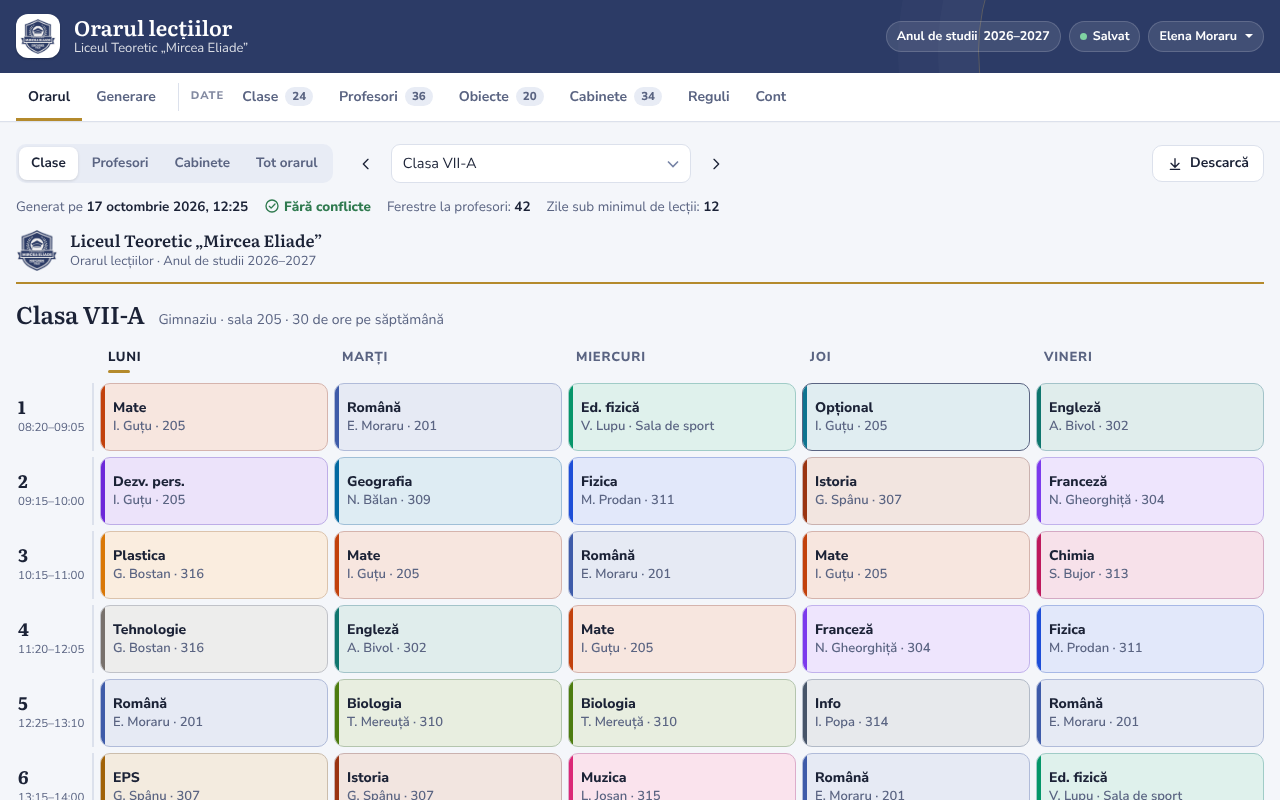Select Monday first lesson Mate card

pos(214,417)
